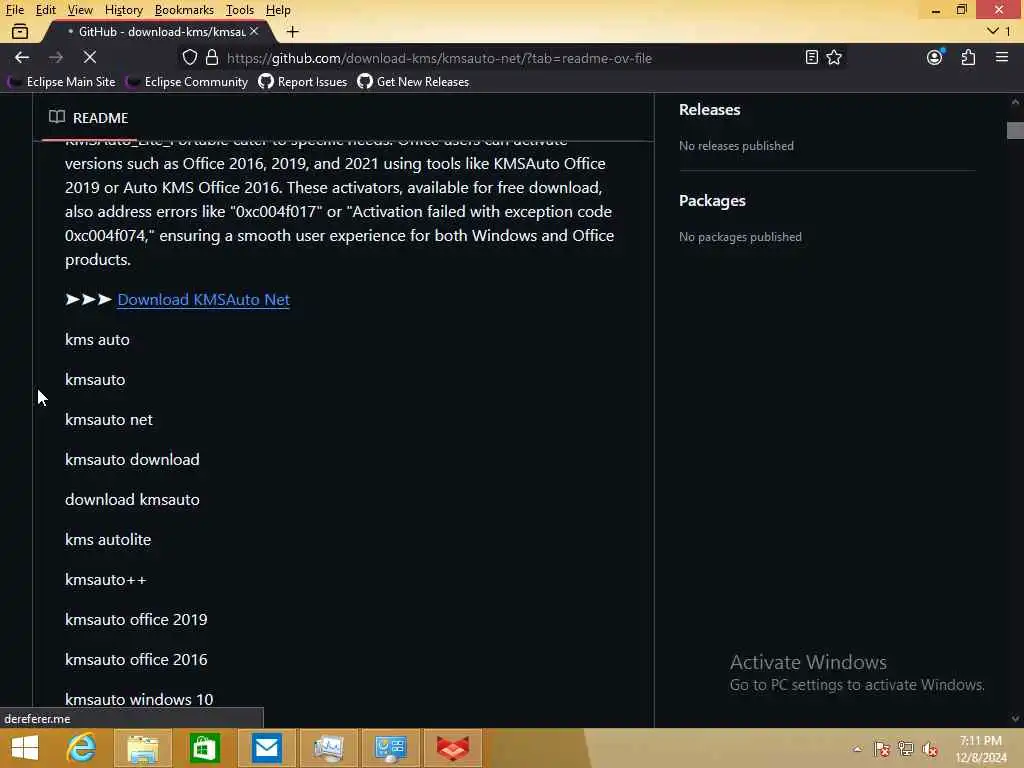Viewport: 1024px width, 768px height.
Task: Open File Explorer from taskbar
Action: [143, 748]
